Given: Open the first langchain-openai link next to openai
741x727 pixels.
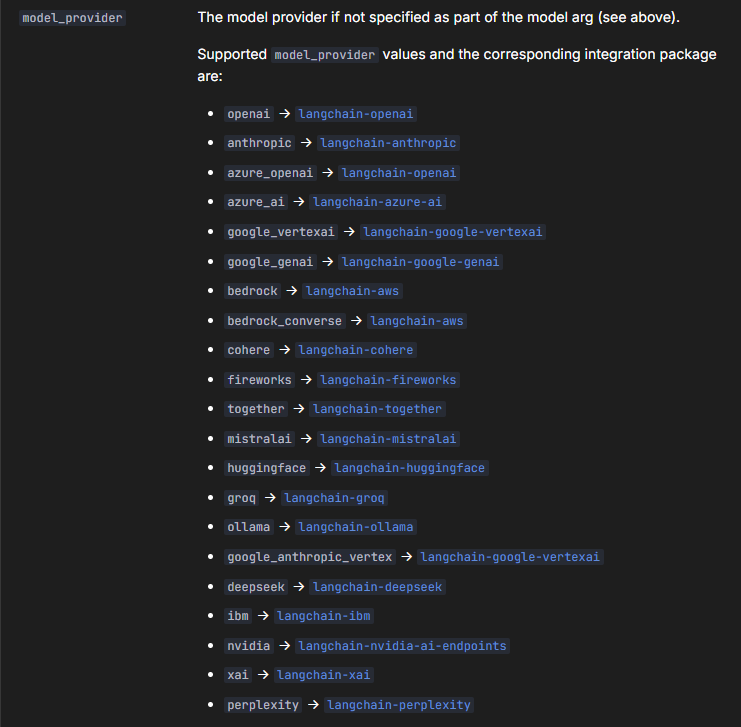Looking at the screenshot, I should (356, 114).
